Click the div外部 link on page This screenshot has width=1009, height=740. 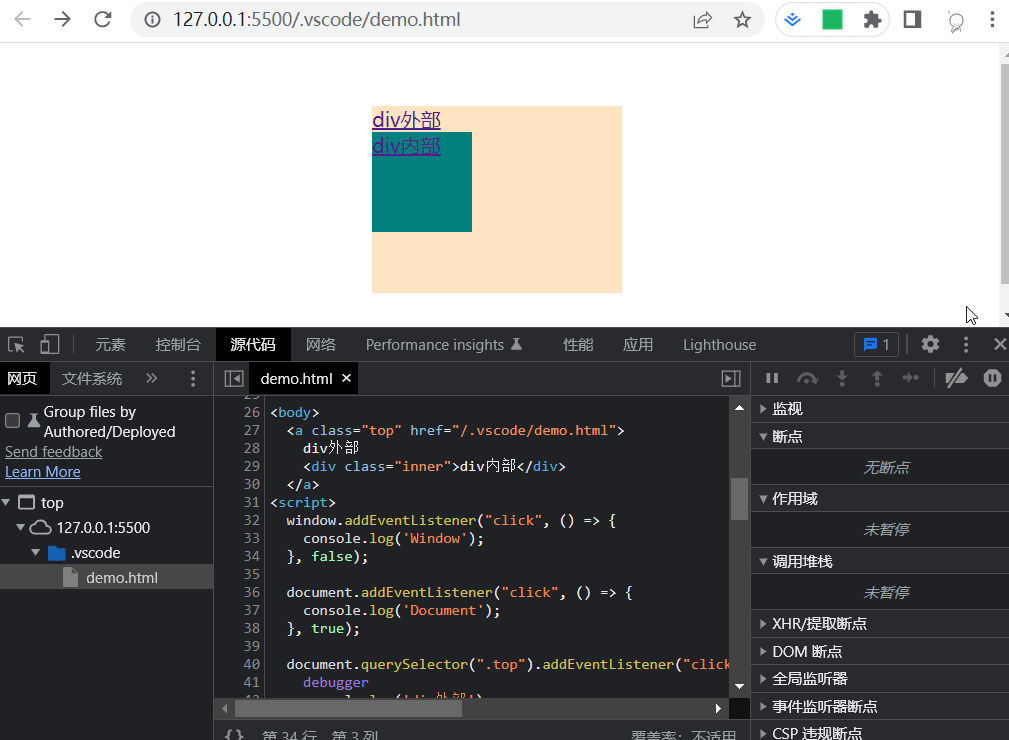pos(406,120)
